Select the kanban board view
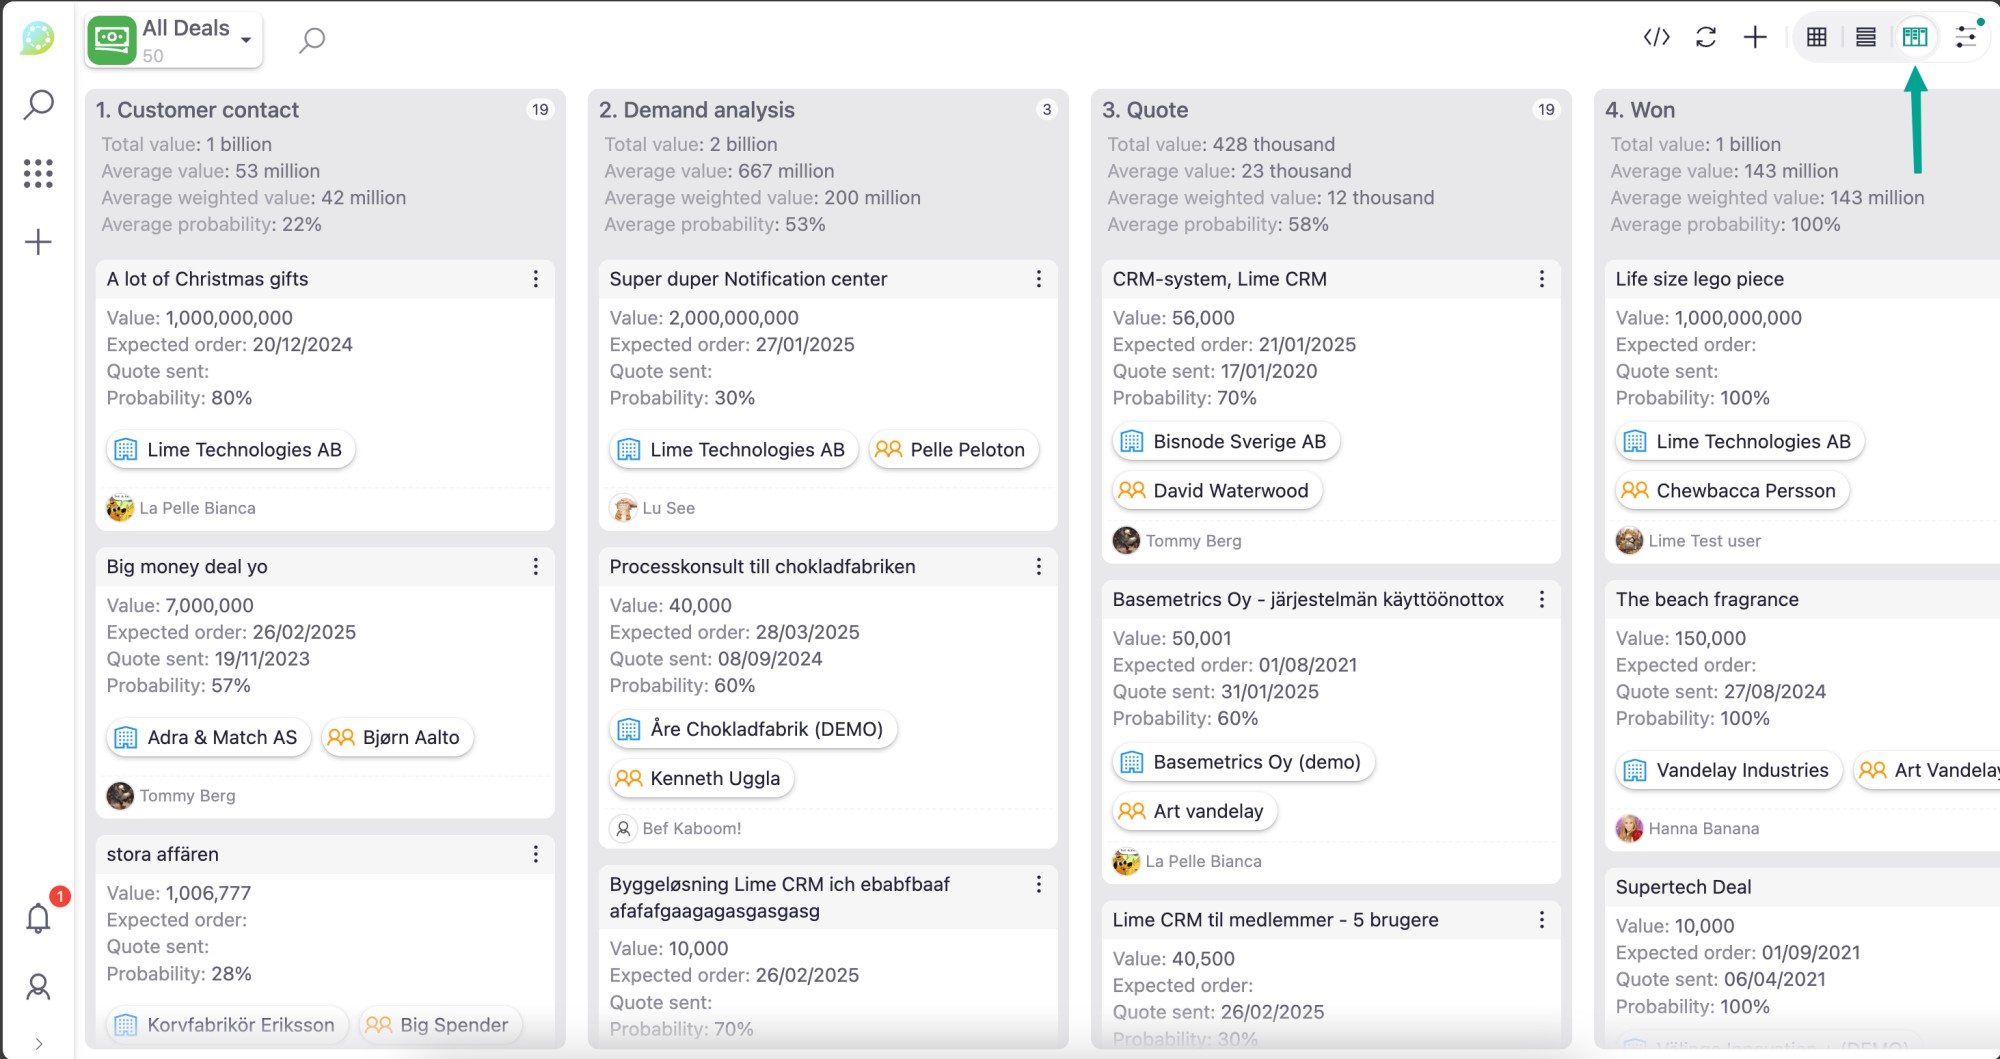Image resolution: width=2000 pixels, height=1059 pixels. [x=1915, y=37]
